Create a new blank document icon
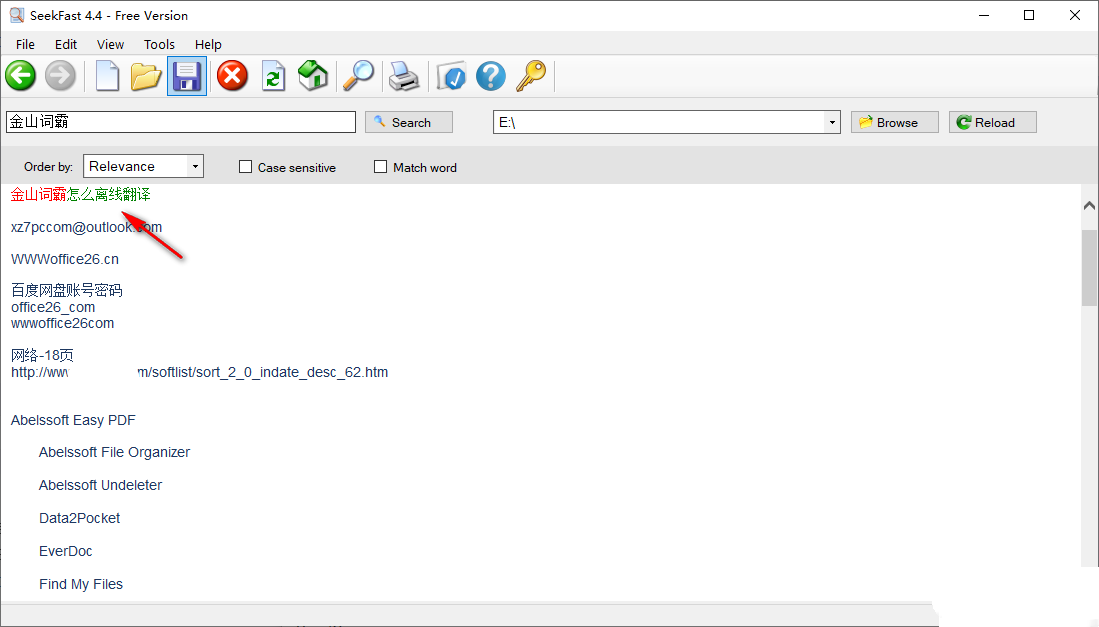The image size is (1099, 627). point(107,76)
